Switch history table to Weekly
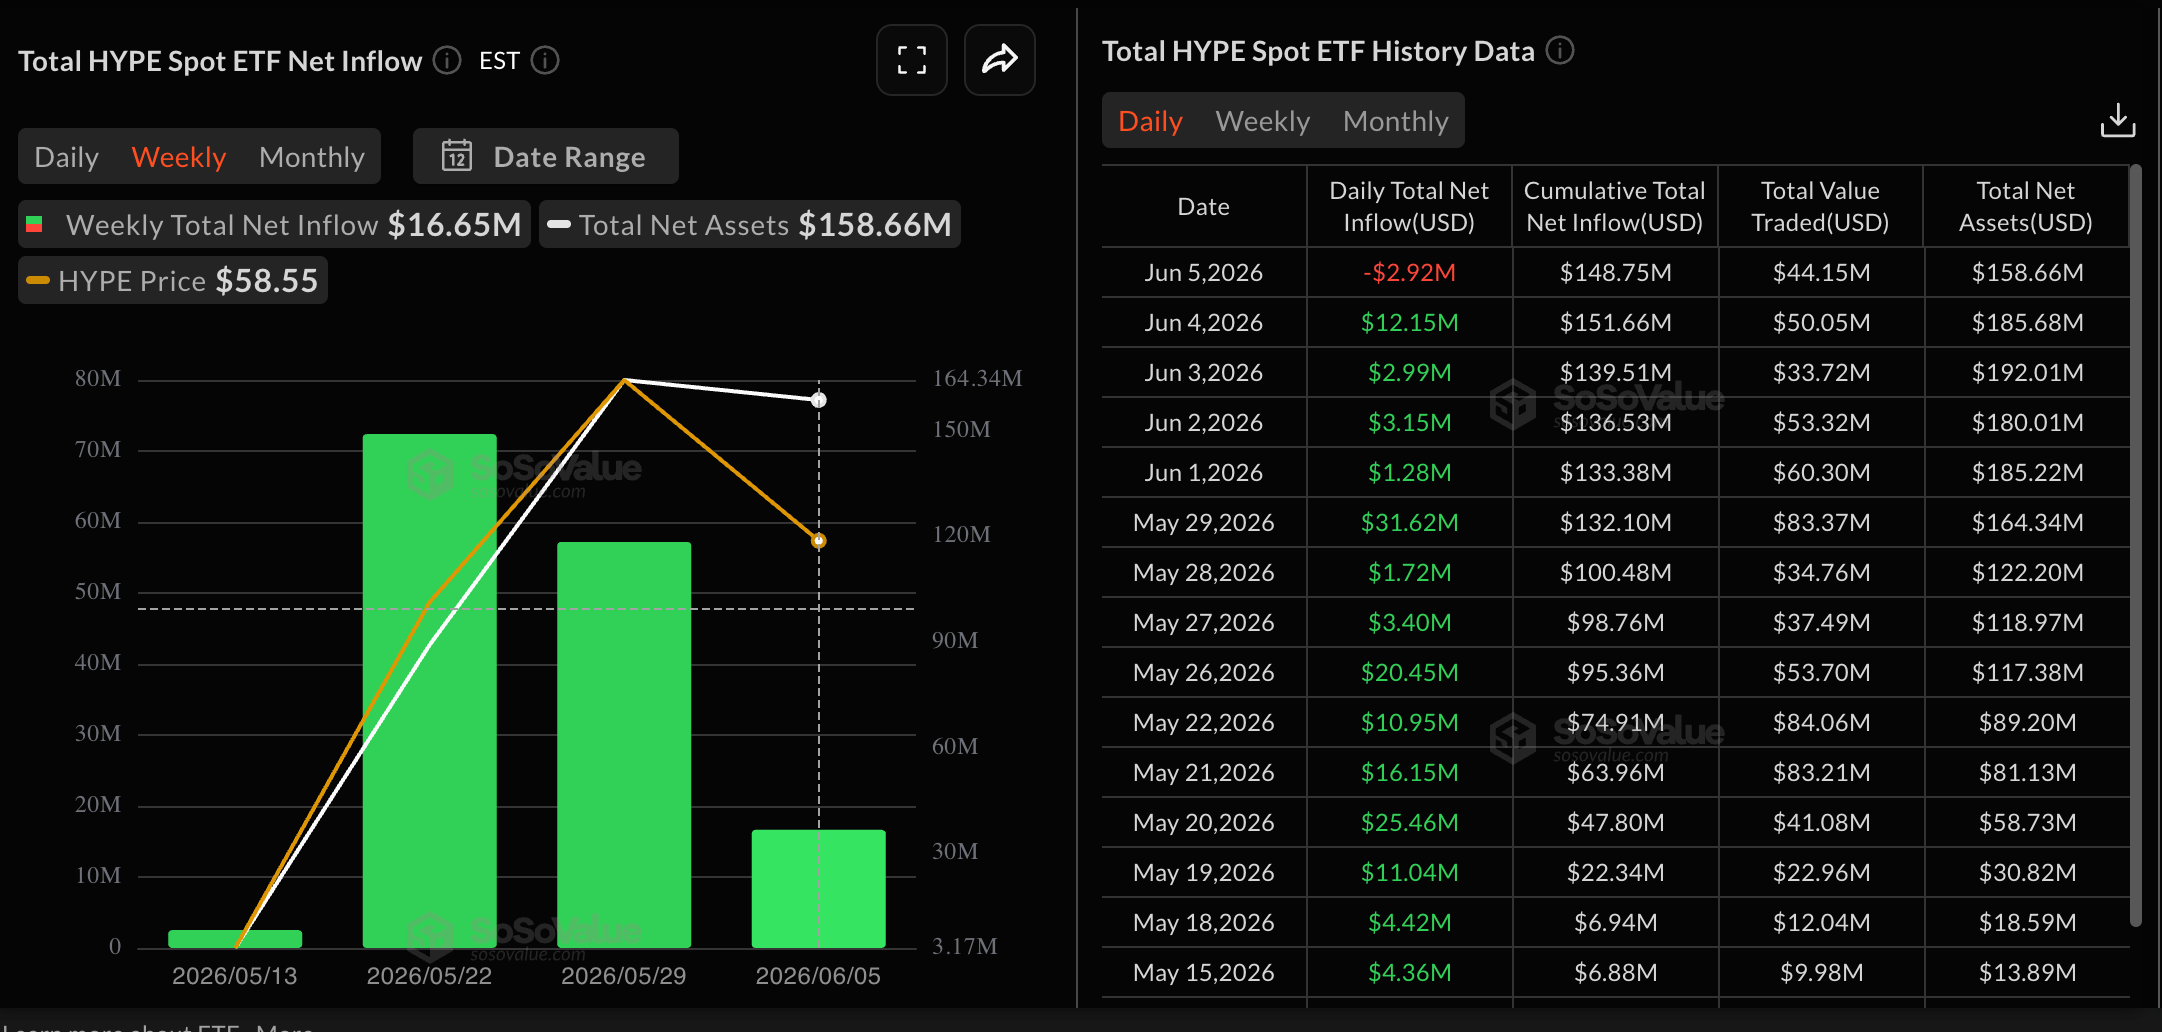Image resolution: width=2162 pixels, height=1032 pixels. 1262,121
